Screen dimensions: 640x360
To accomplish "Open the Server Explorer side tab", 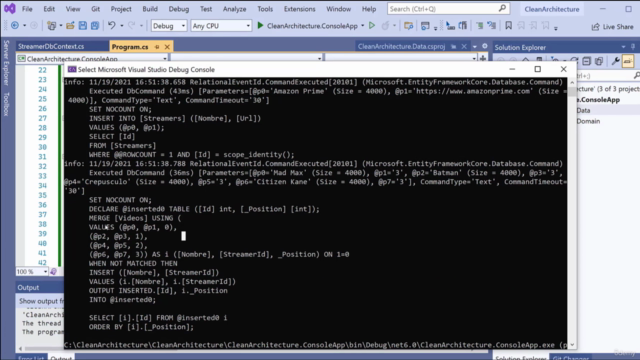I will pos(6,62).
